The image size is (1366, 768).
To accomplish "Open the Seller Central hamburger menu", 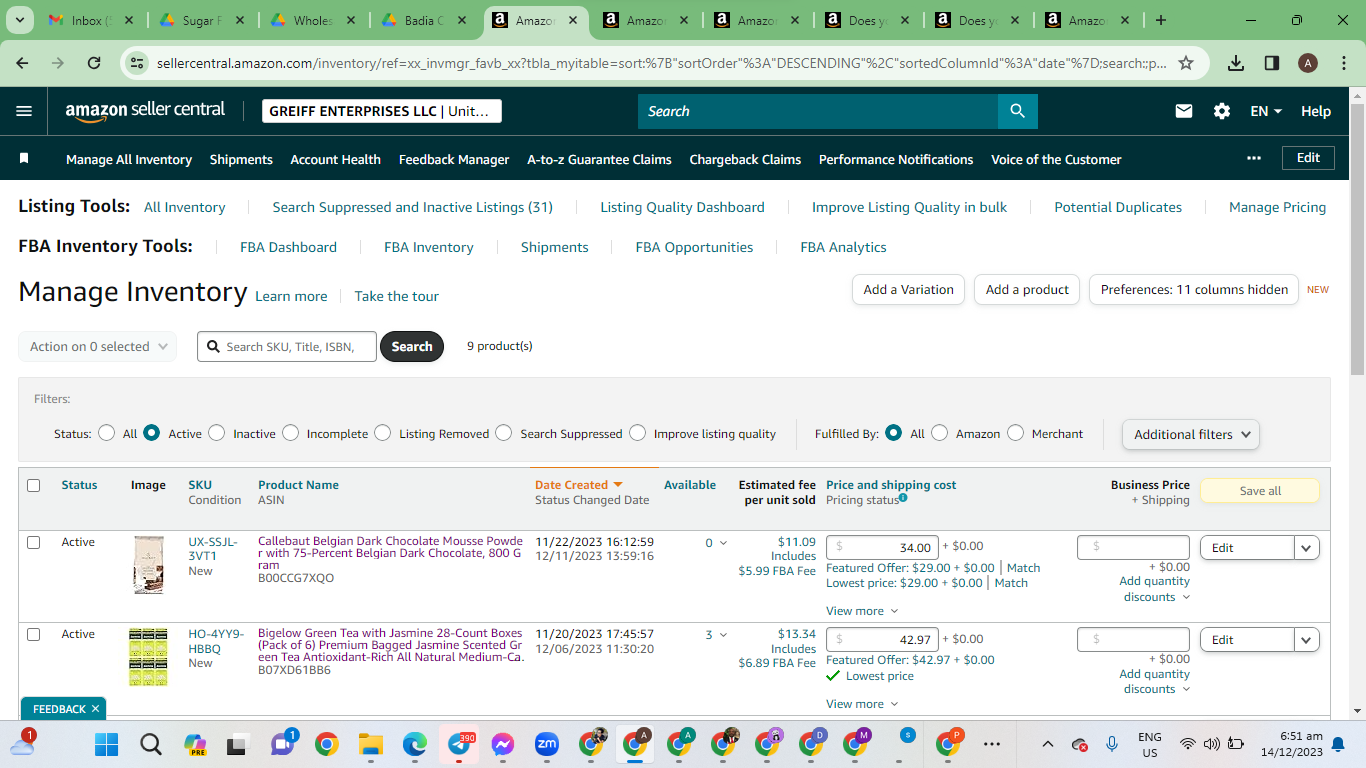I will 24,111.
